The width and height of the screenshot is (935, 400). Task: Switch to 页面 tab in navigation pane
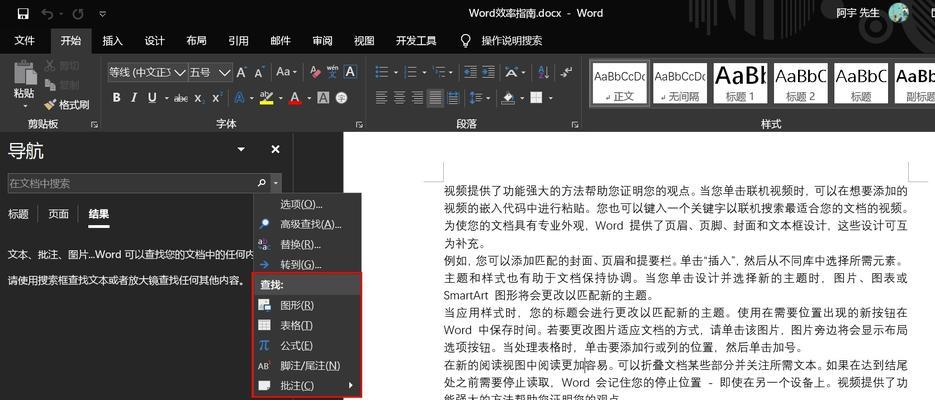click(58, 214)
